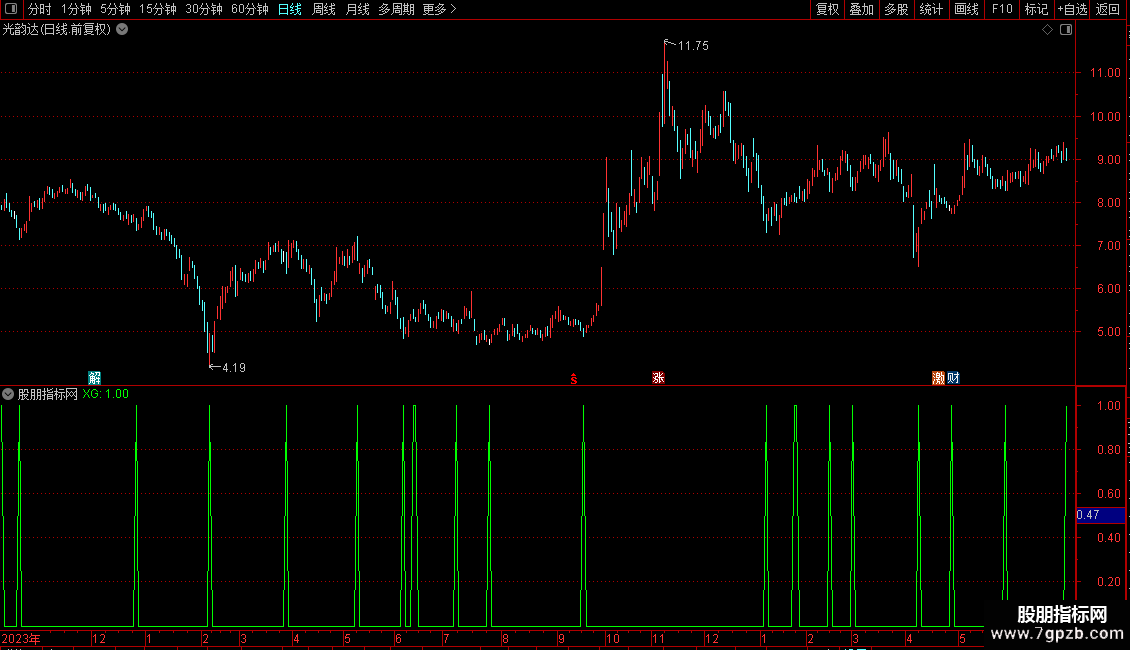The image size is (1130, 650).
Task: Click the 标记 mark button
Action: (x=1036, y=9)
